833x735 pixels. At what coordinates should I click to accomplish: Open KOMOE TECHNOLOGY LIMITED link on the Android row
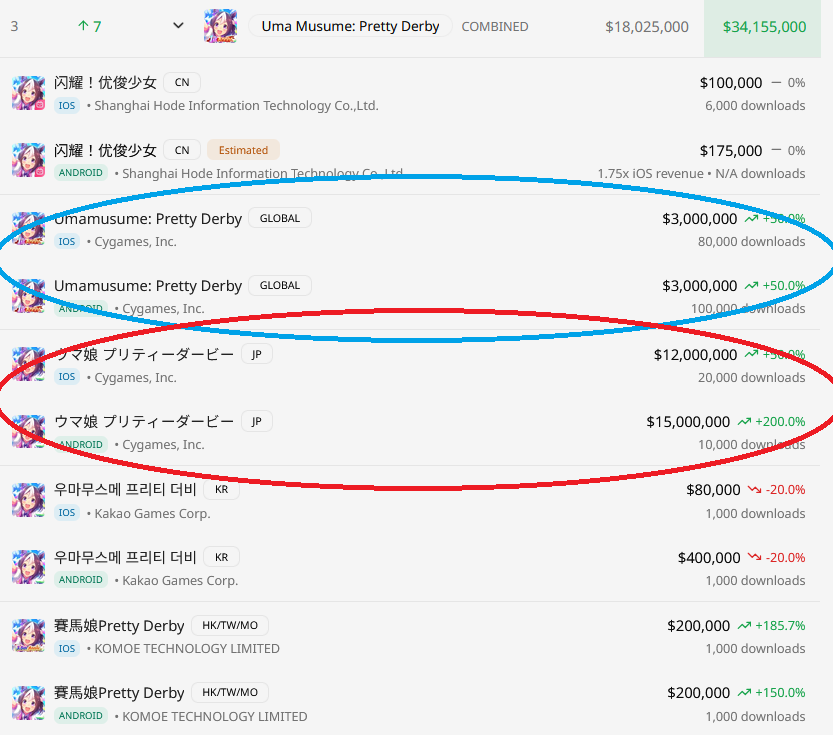coord(215,716)
